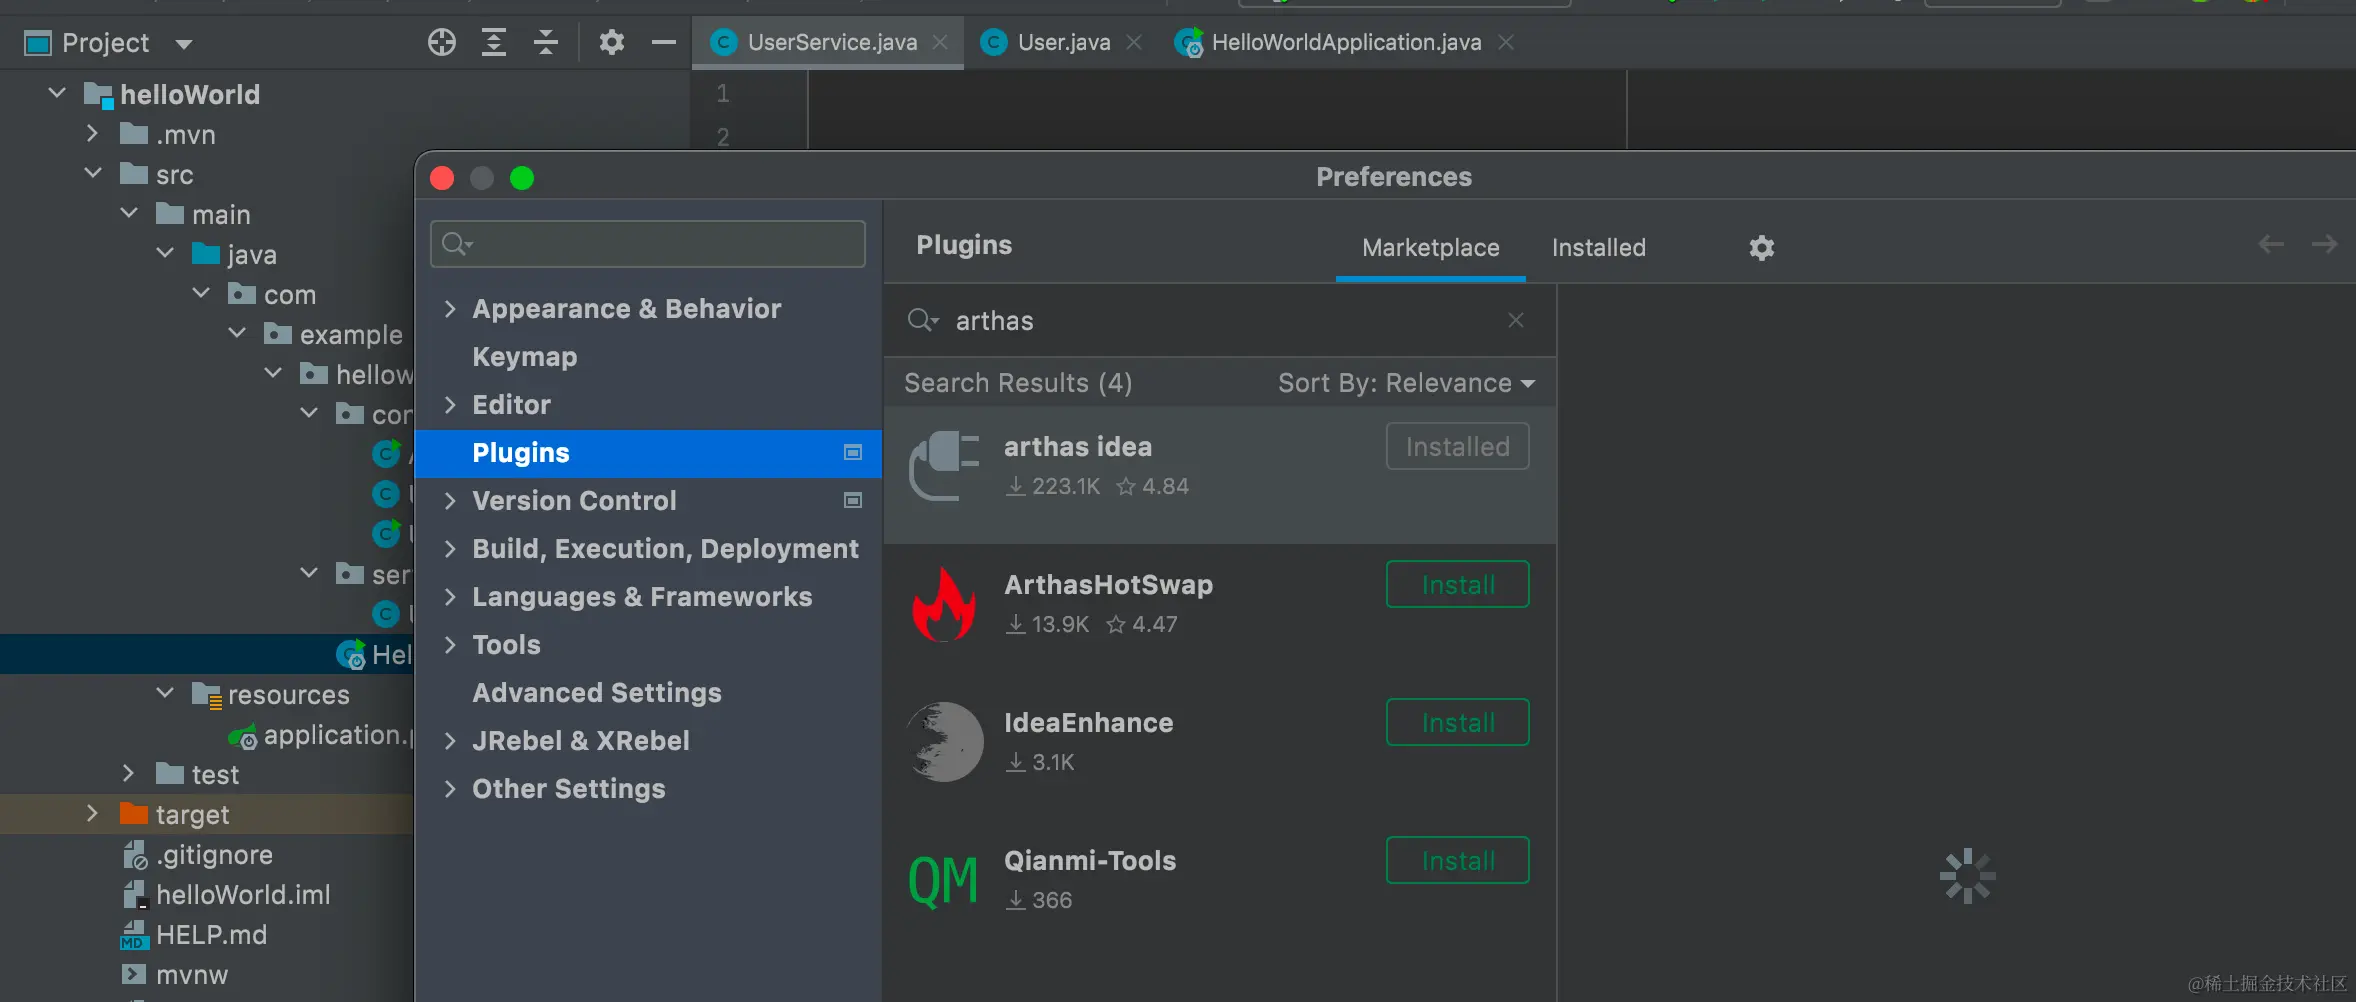Open the Sort By Relevance dropdown

(1406, 383)
